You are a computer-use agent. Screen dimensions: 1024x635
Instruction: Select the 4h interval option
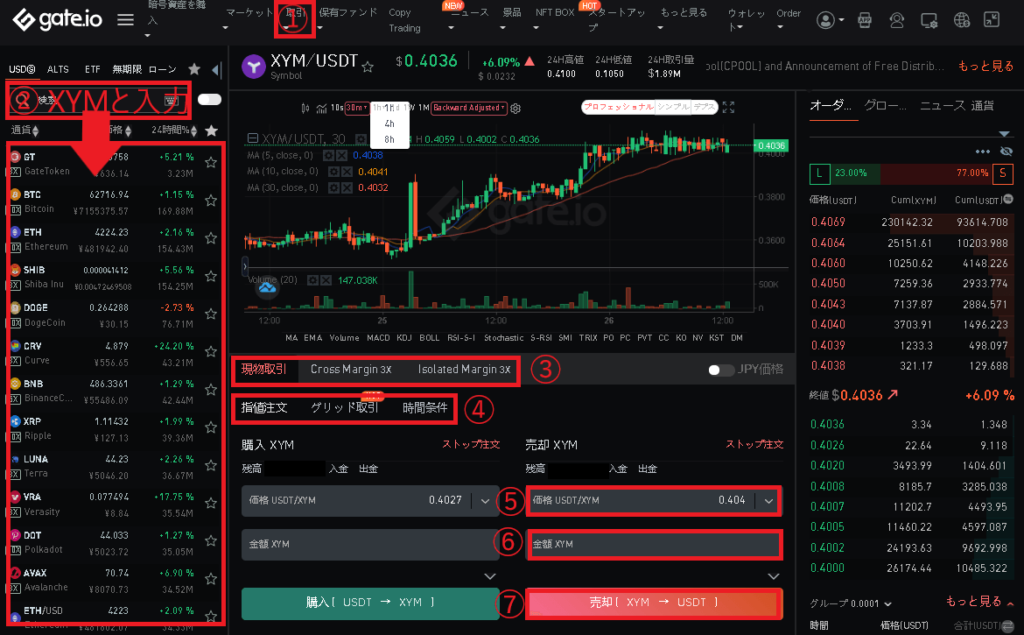click(389, 123)
